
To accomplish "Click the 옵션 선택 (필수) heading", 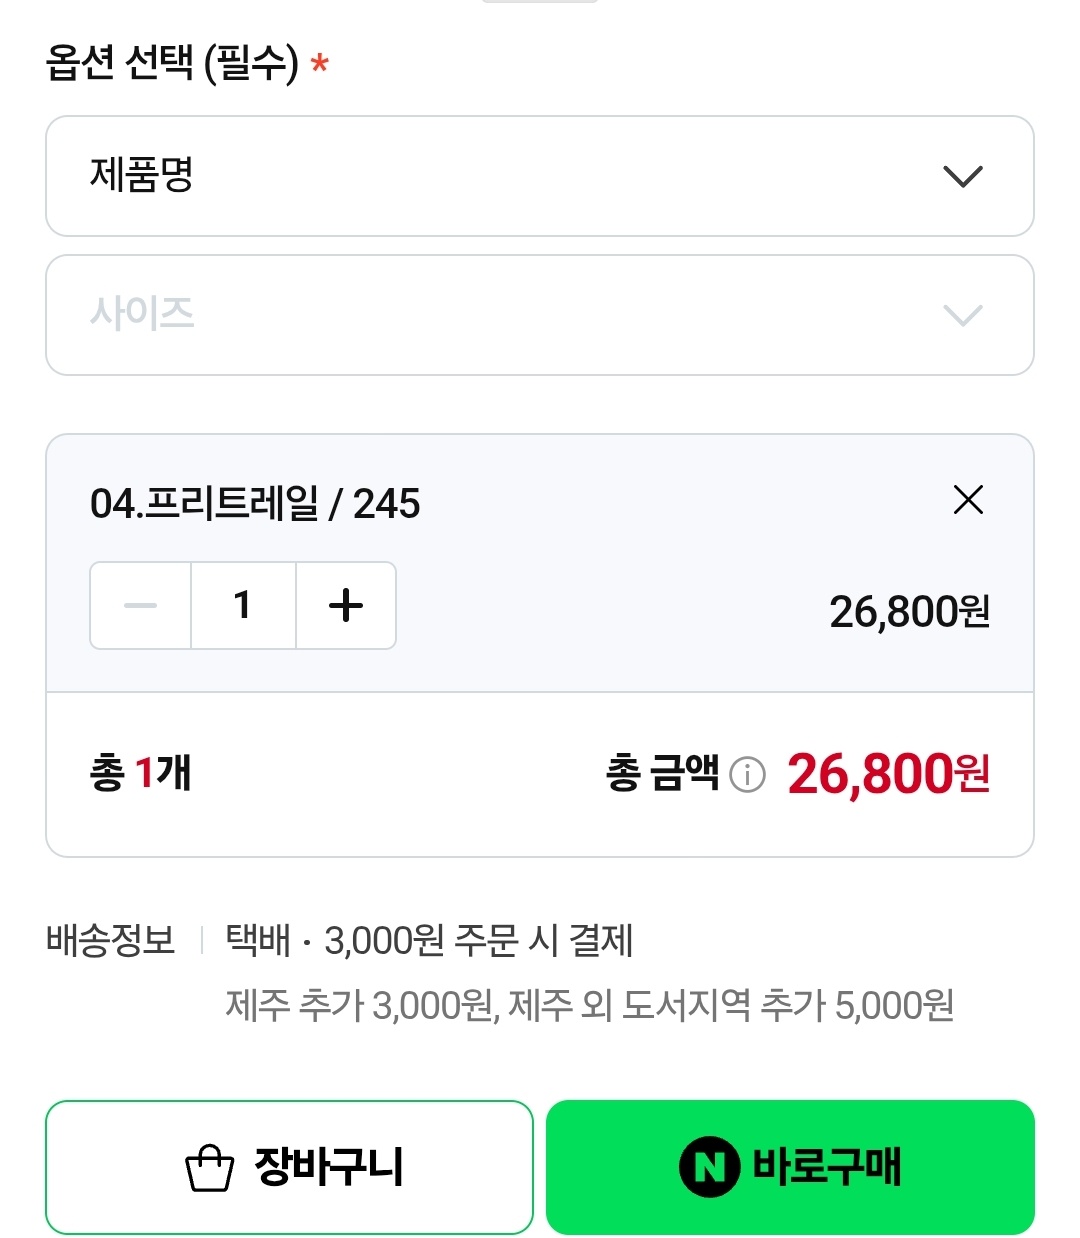I will pyautogui.click(x=172, y=63).
